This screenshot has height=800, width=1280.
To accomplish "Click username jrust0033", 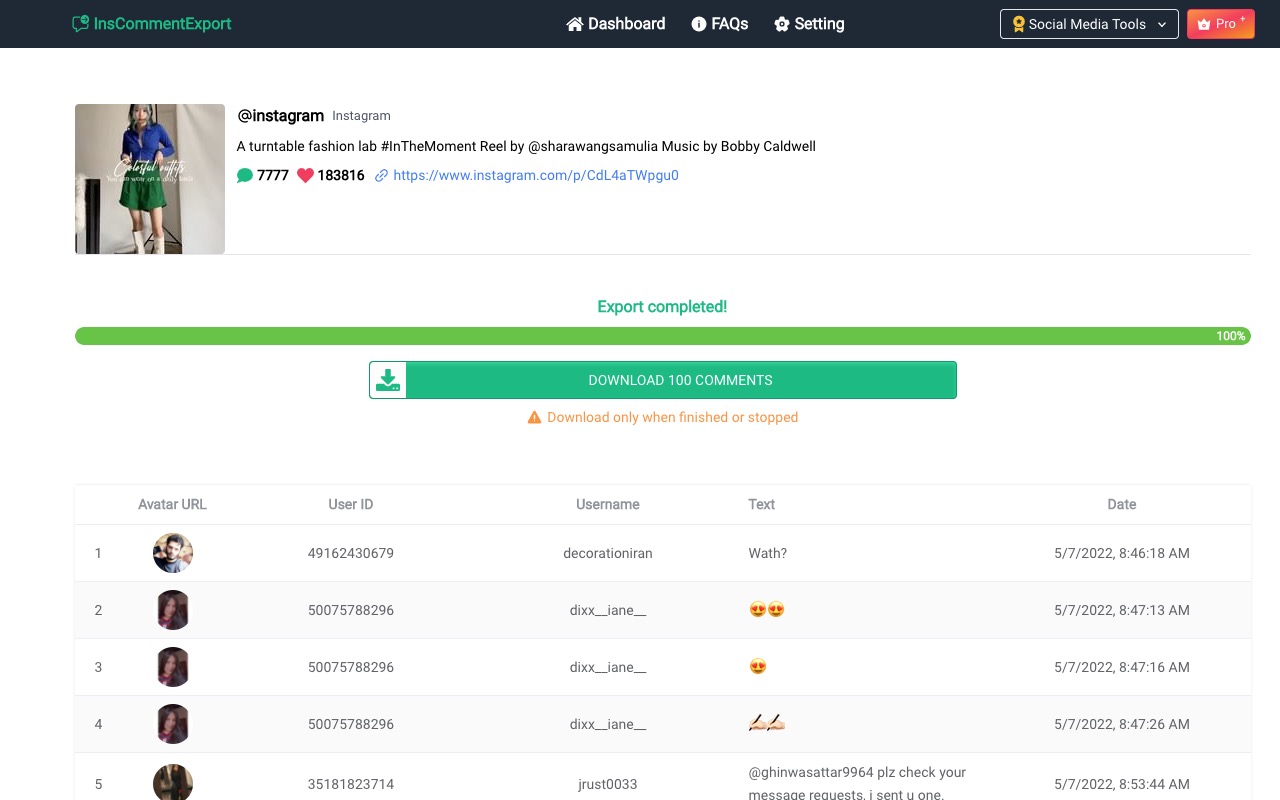I will 608,784.
